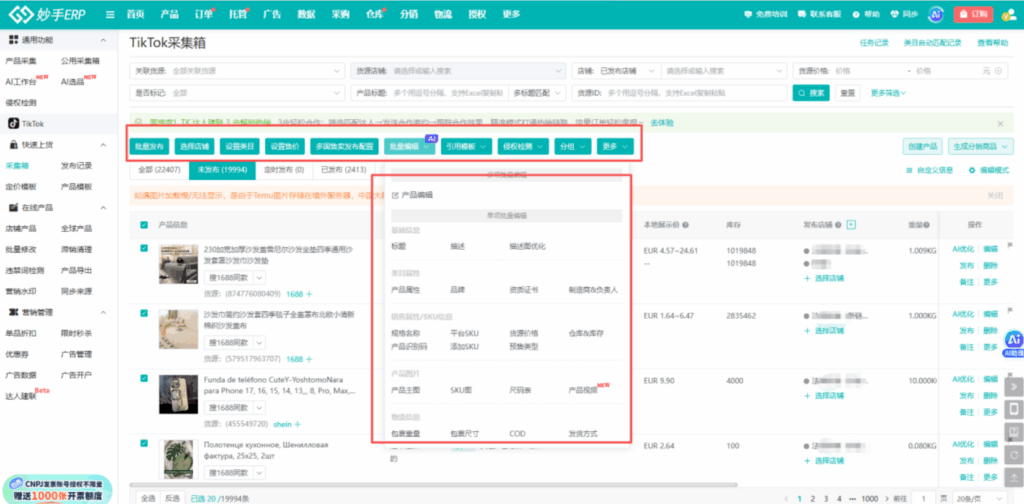
Task: Switch to the 全部 (22407) tab
Action: (x=159, y=170)
